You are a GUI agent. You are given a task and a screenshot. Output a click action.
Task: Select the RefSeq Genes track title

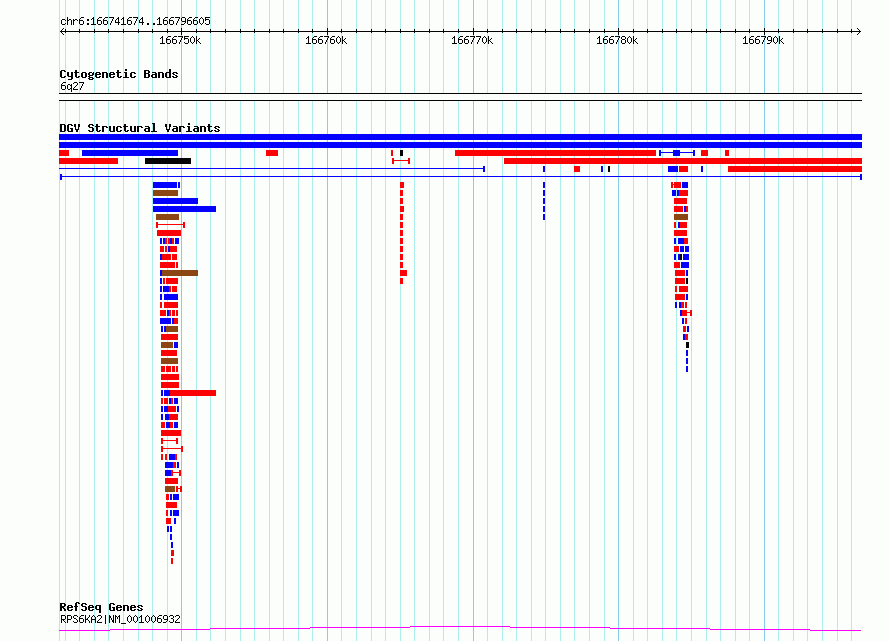[101, 607]
